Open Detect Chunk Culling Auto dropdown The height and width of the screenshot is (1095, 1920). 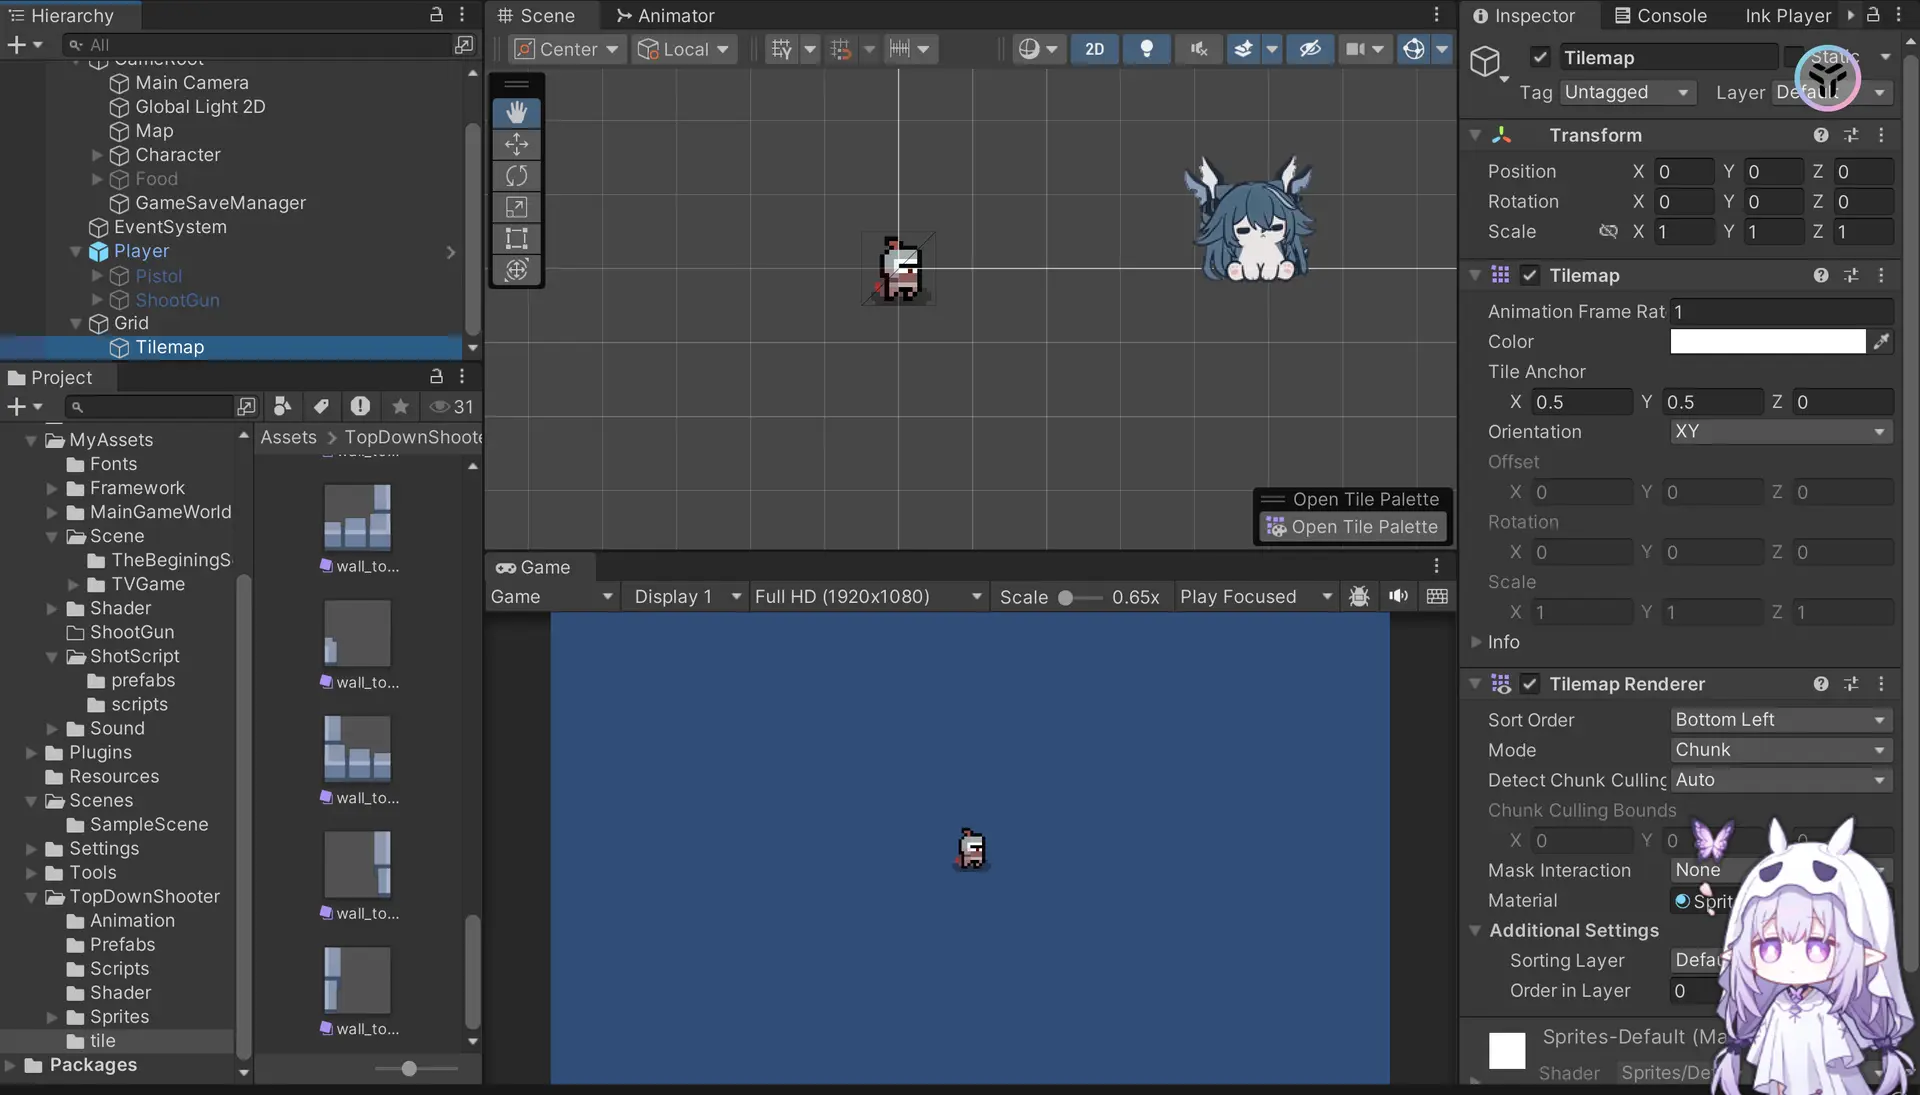pos(1781,780)
